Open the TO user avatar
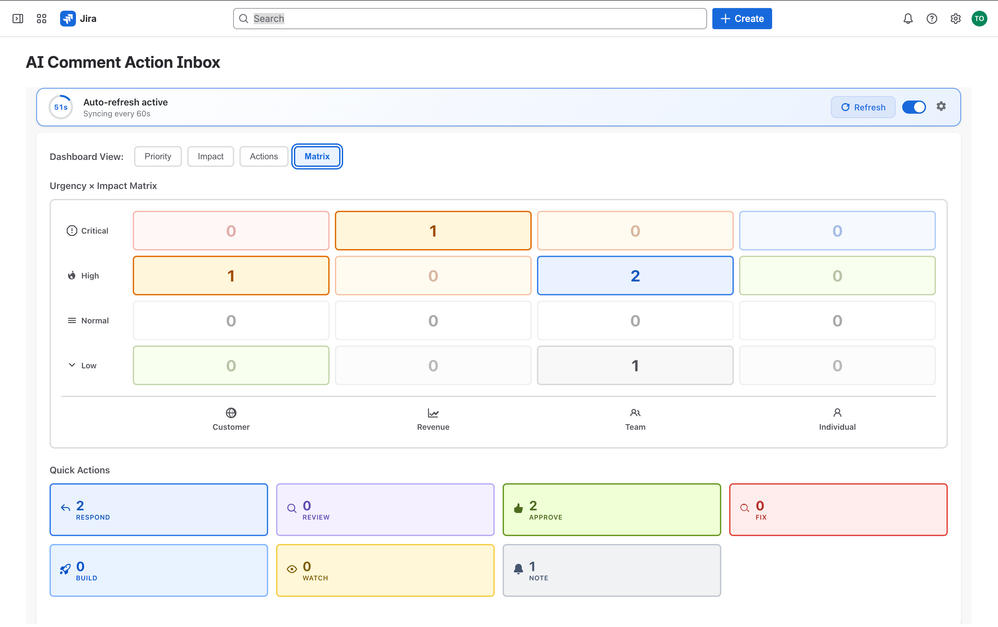The height and width of the screenshot is (627, 998). point(980,18)
